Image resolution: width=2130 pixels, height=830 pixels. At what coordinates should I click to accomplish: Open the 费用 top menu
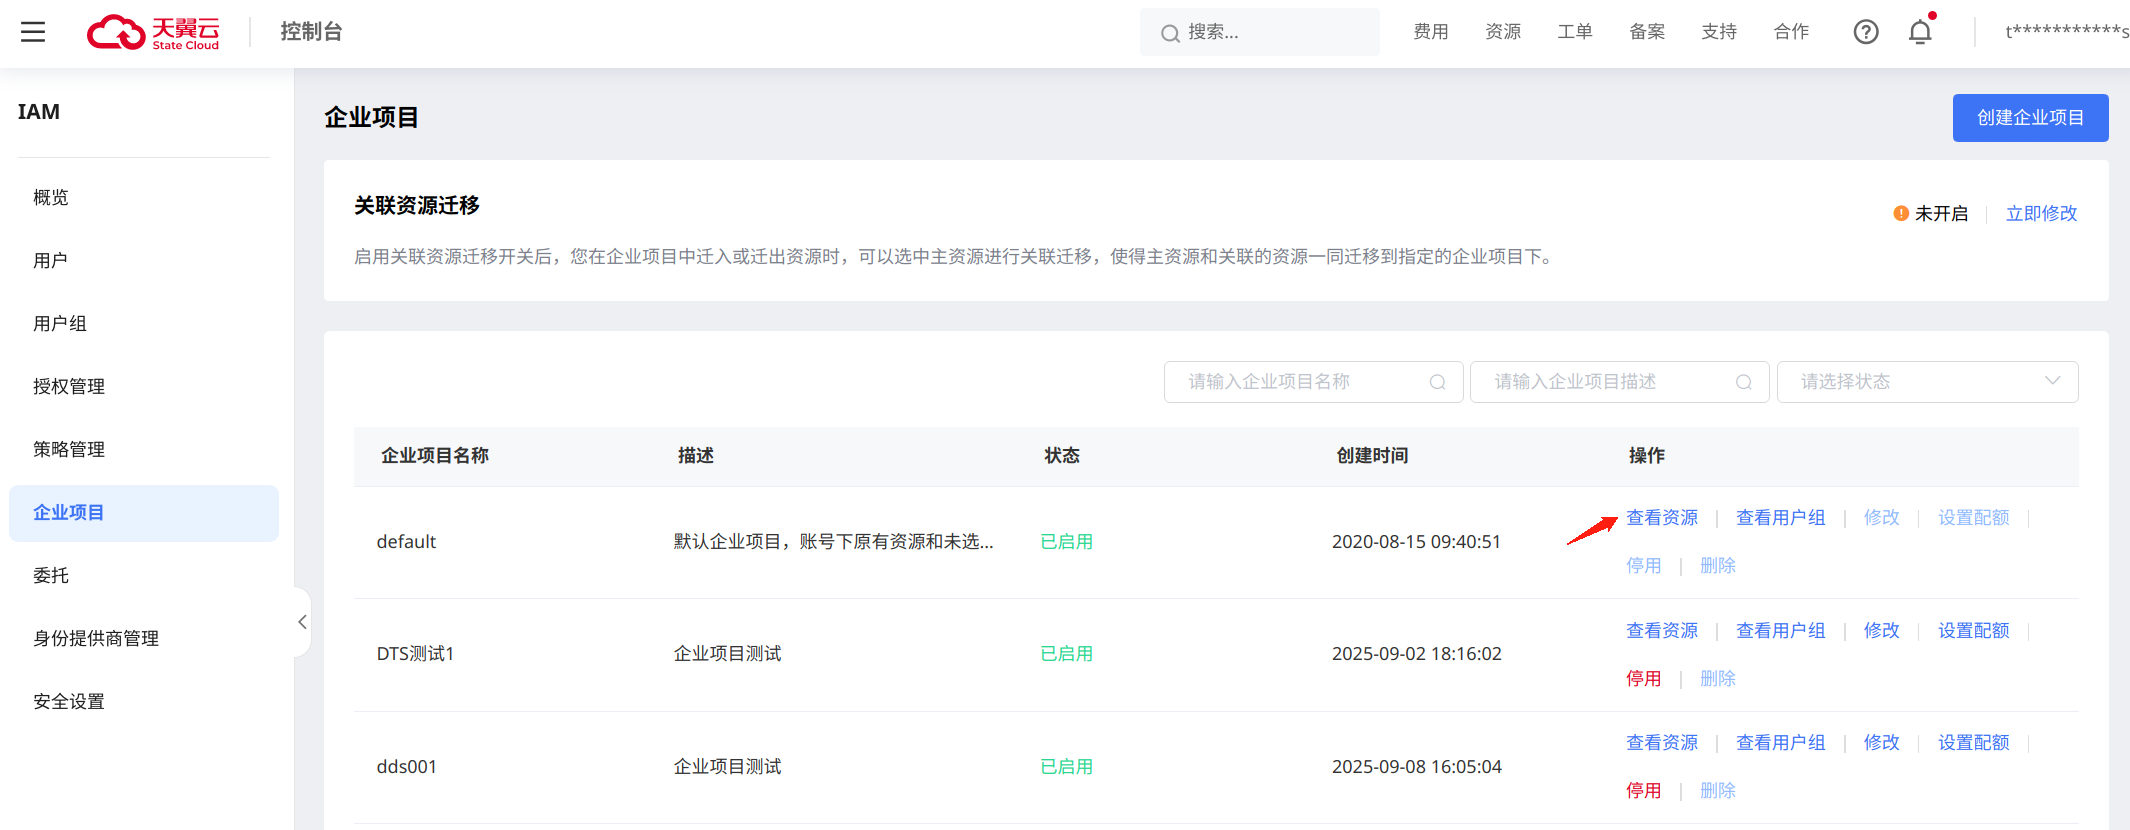click(x=1430, y=32)
